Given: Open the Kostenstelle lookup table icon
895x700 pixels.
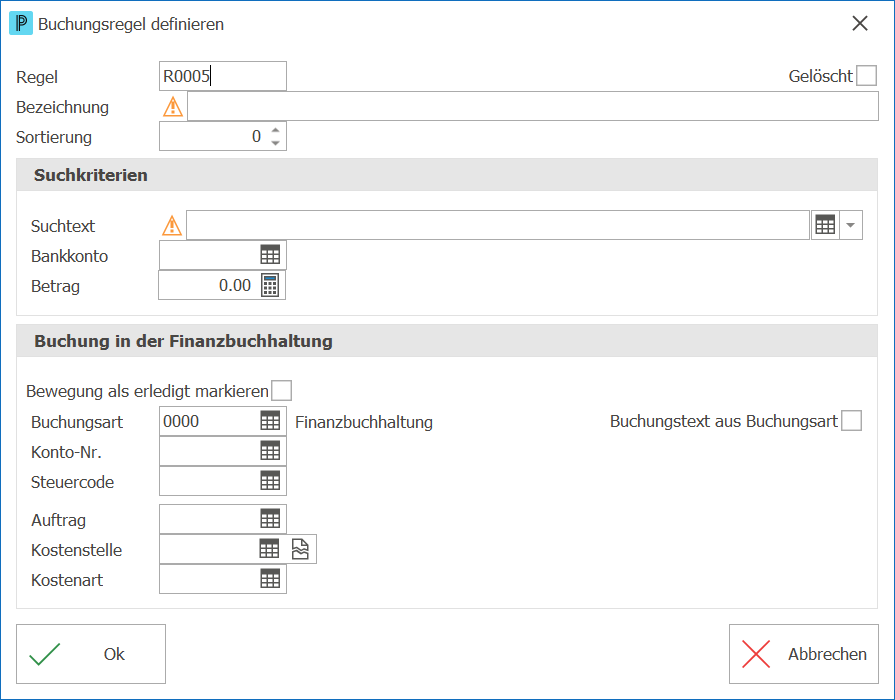Looking at the screenshot, I should pos(269,549).
